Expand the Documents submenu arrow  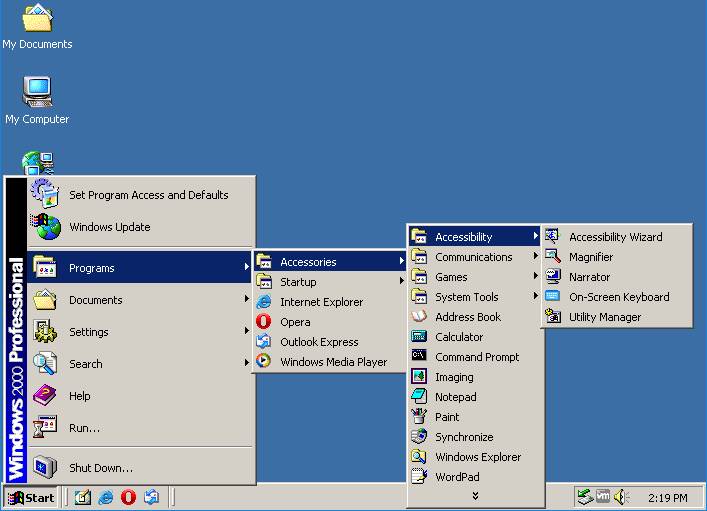click(x=247, y=299)
